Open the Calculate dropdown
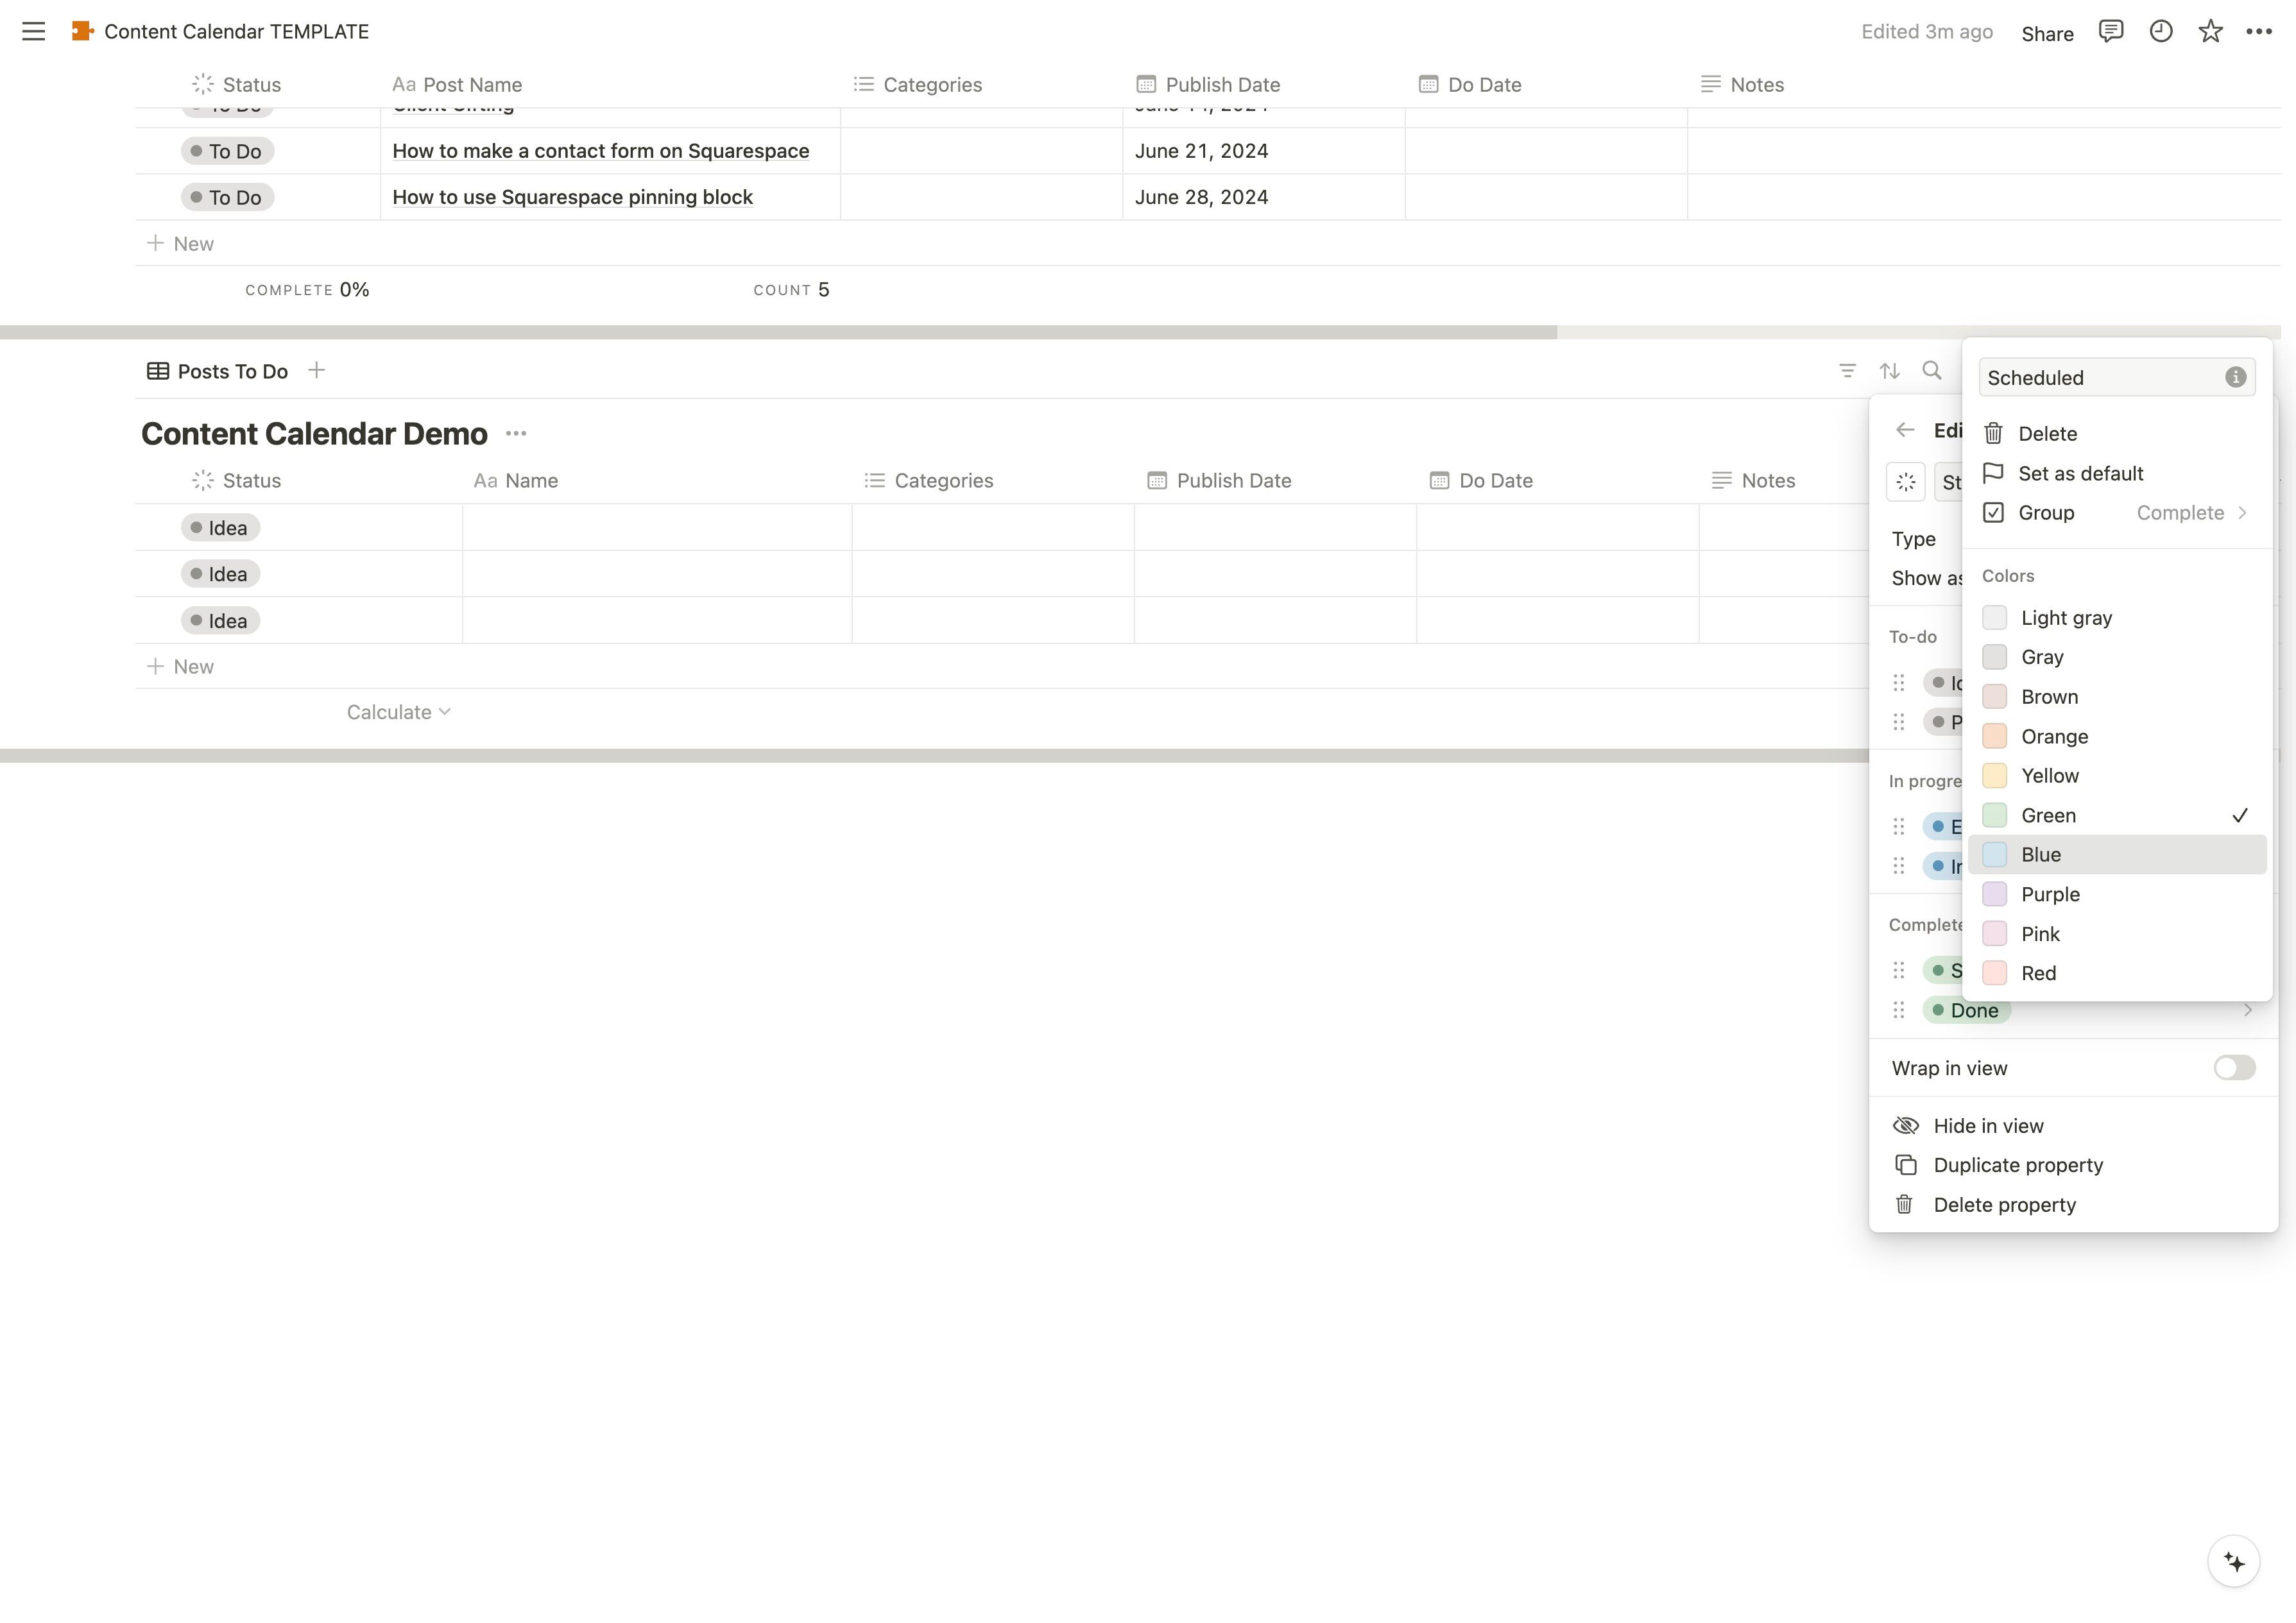2296x1623 pixels. [398, 712]
